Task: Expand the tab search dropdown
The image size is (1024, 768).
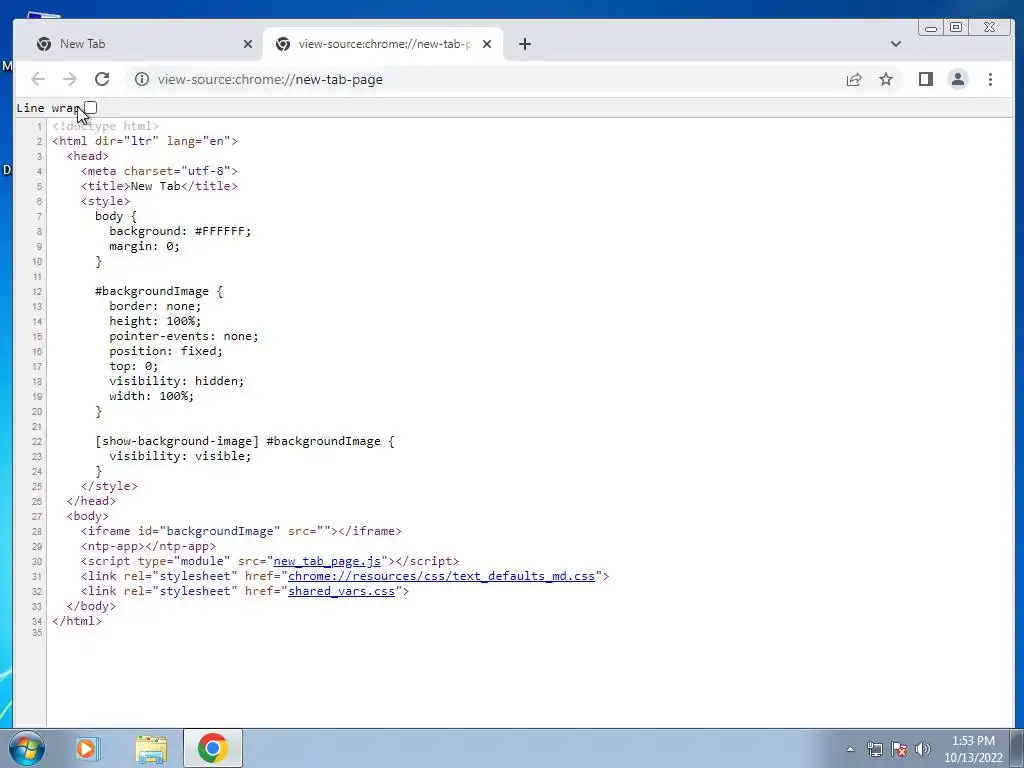Action: pos(895,44)
